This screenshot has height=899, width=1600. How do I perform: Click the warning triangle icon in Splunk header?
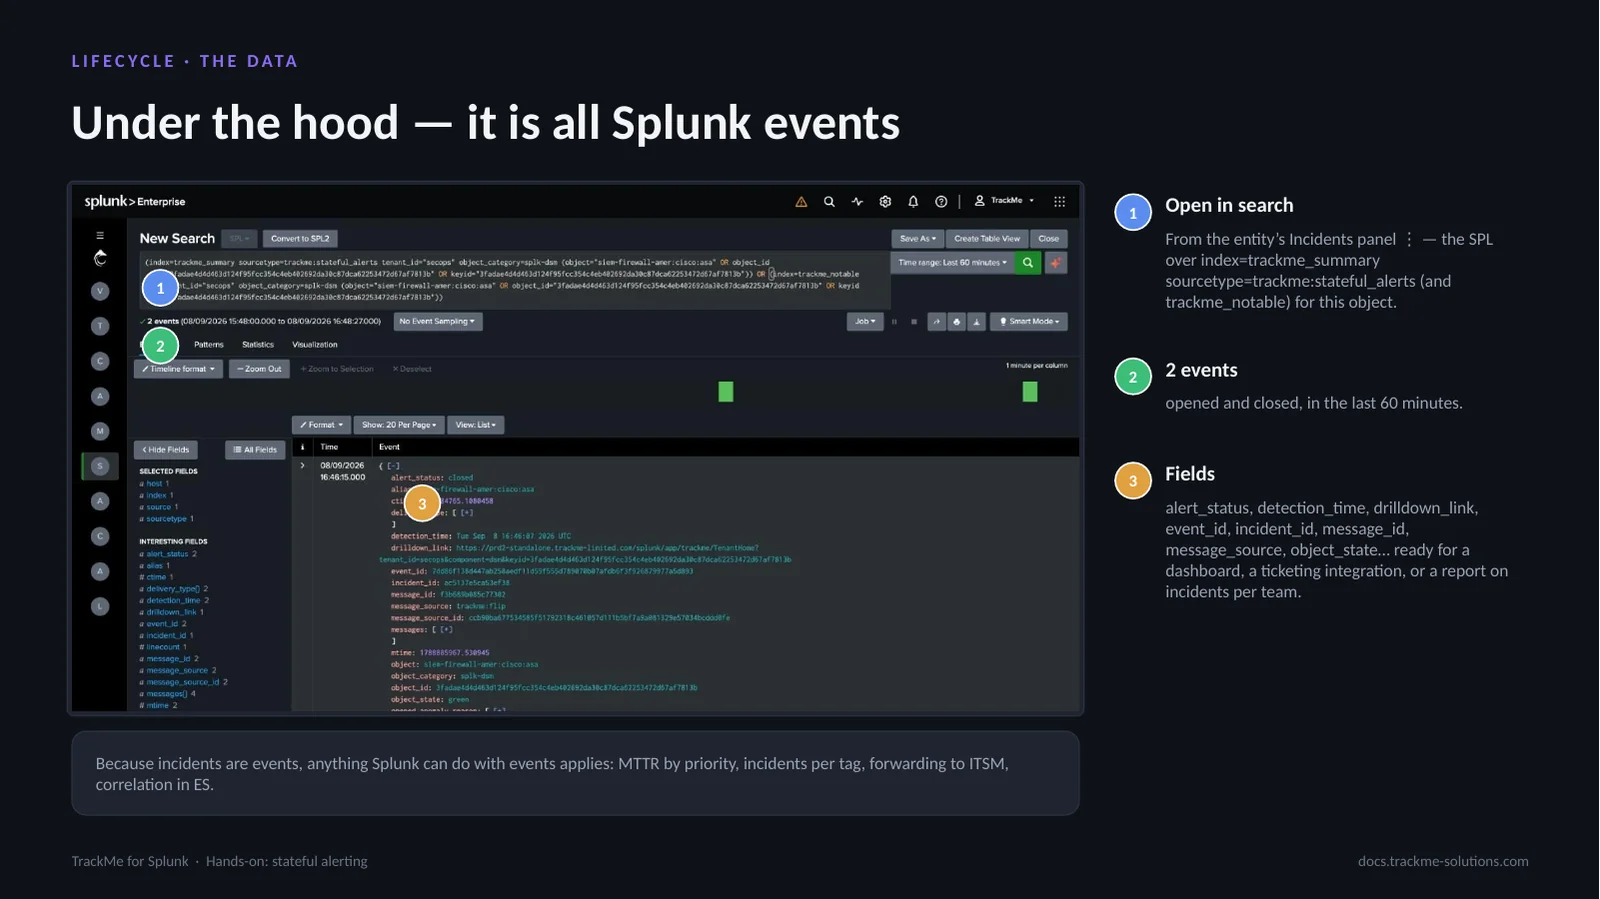[801, 201]
